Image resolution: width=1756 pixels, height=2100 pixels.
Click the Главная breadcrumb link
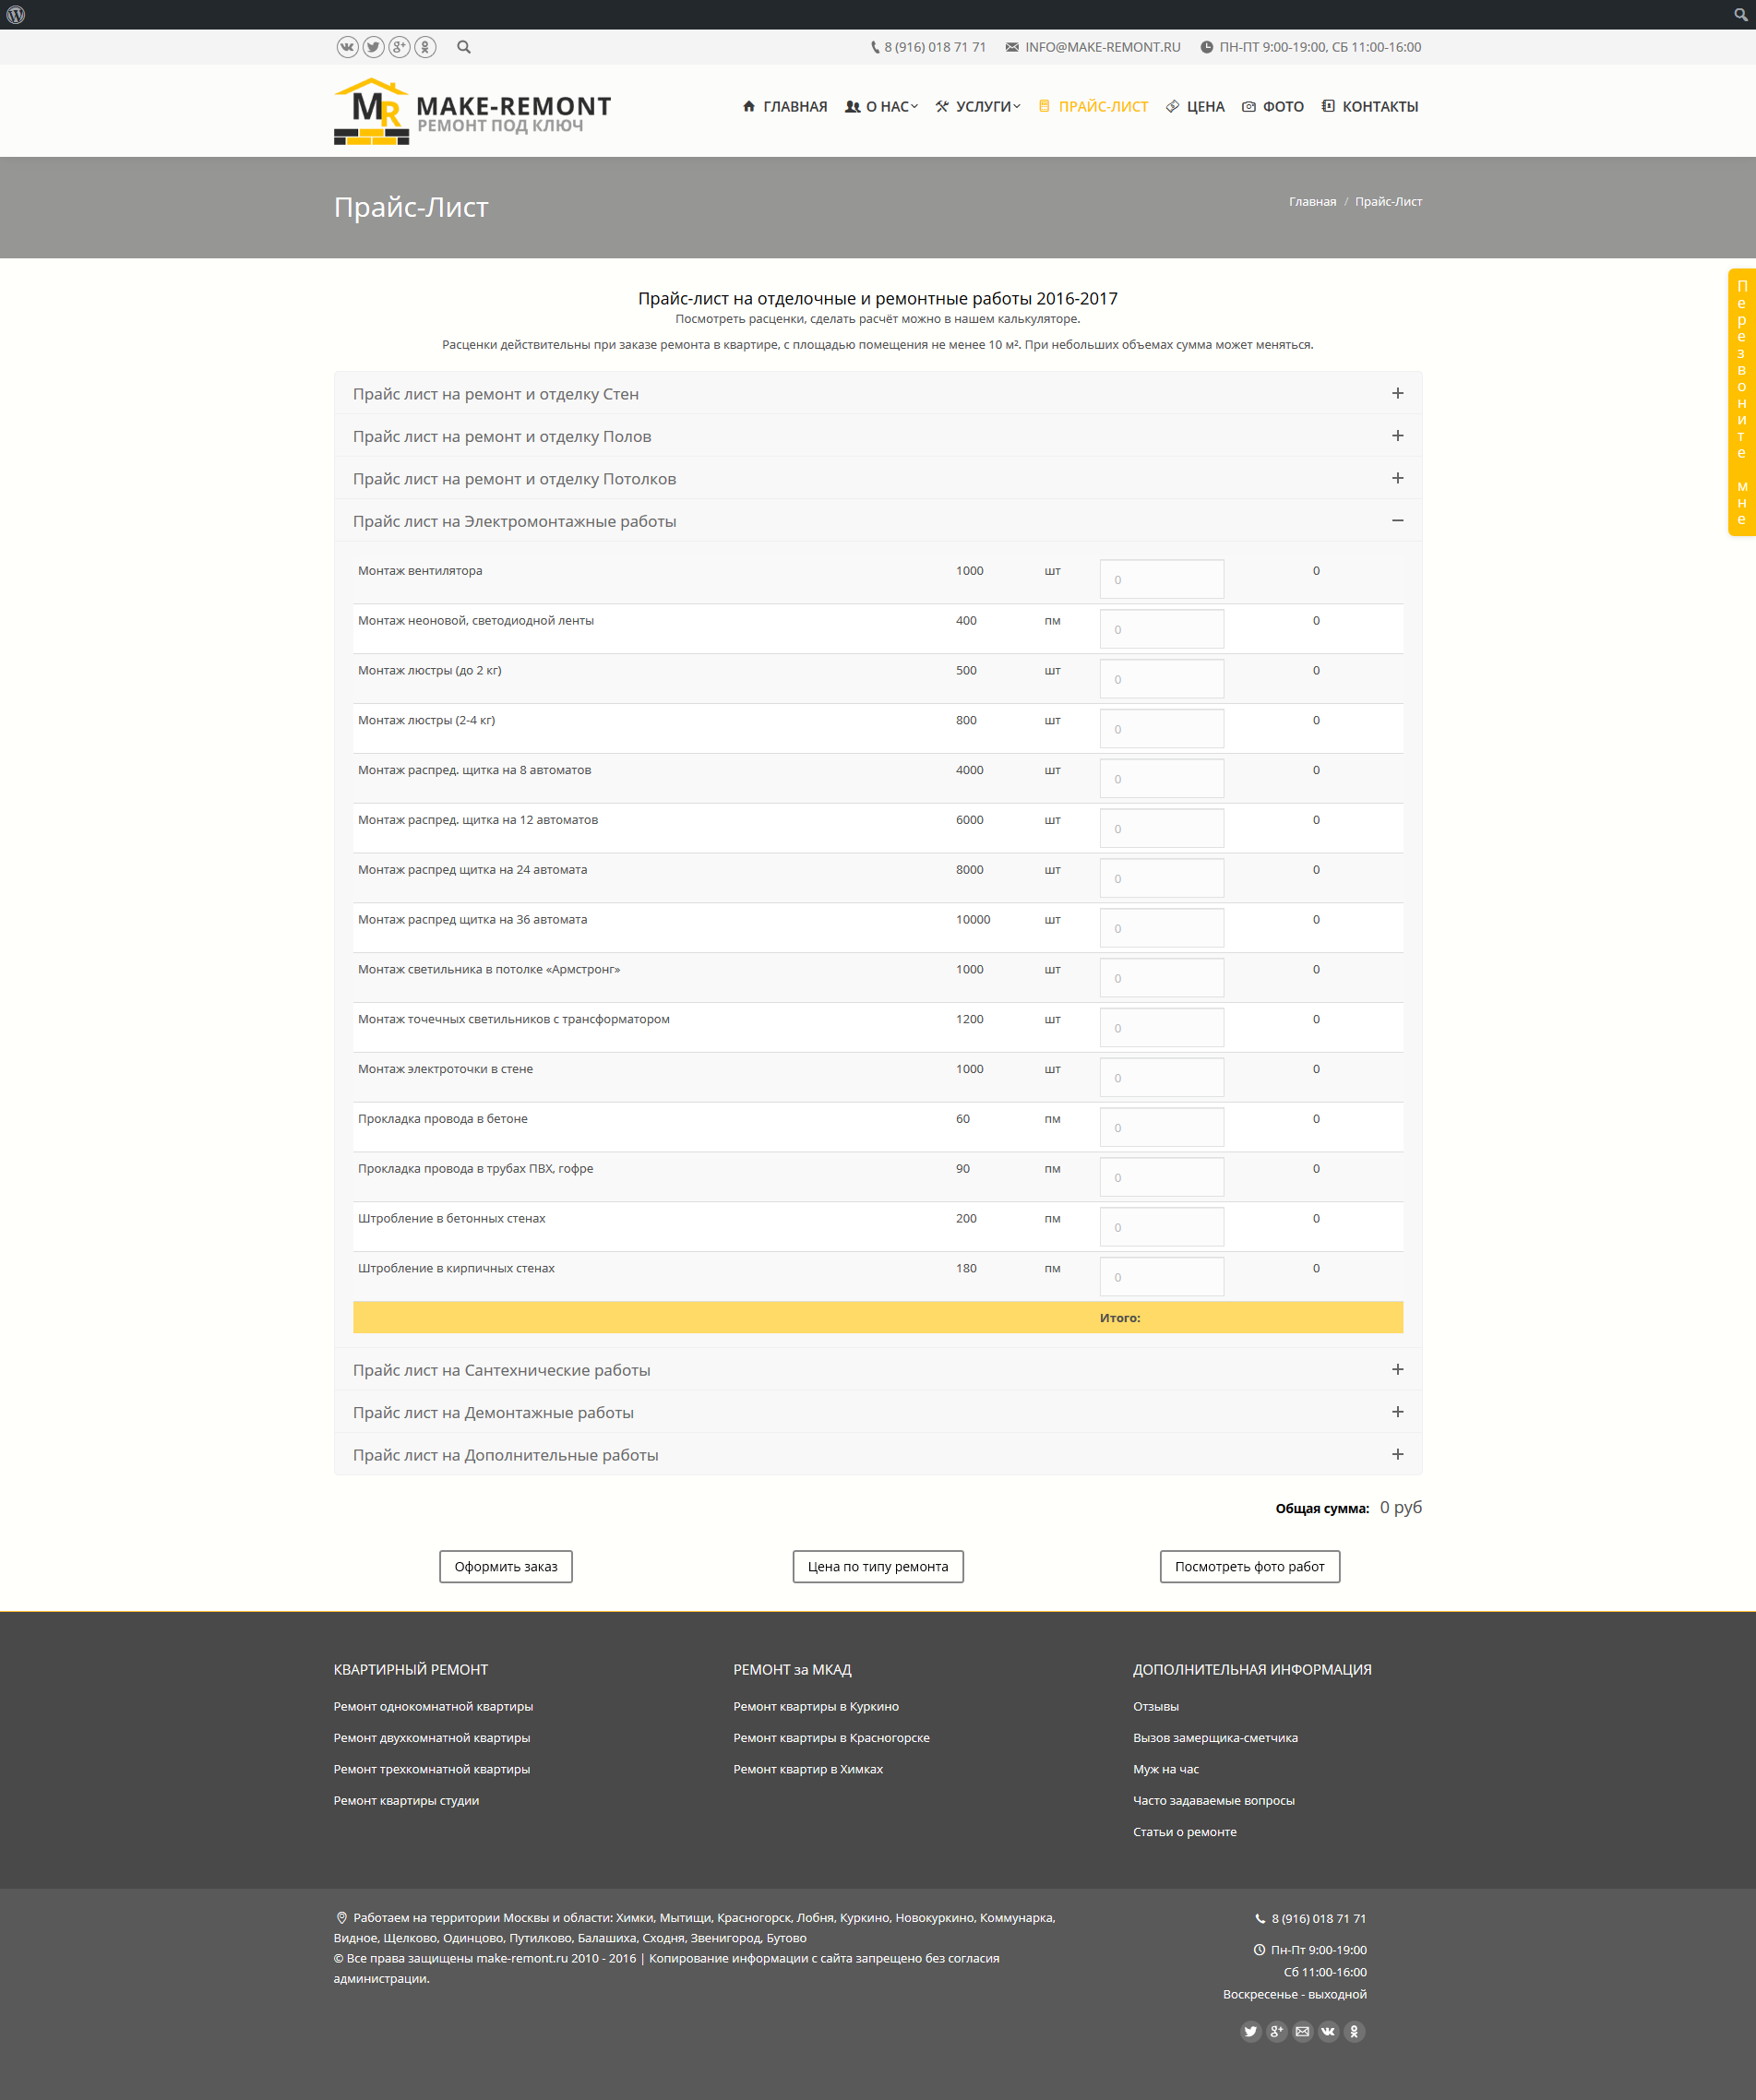(1312, 201)
